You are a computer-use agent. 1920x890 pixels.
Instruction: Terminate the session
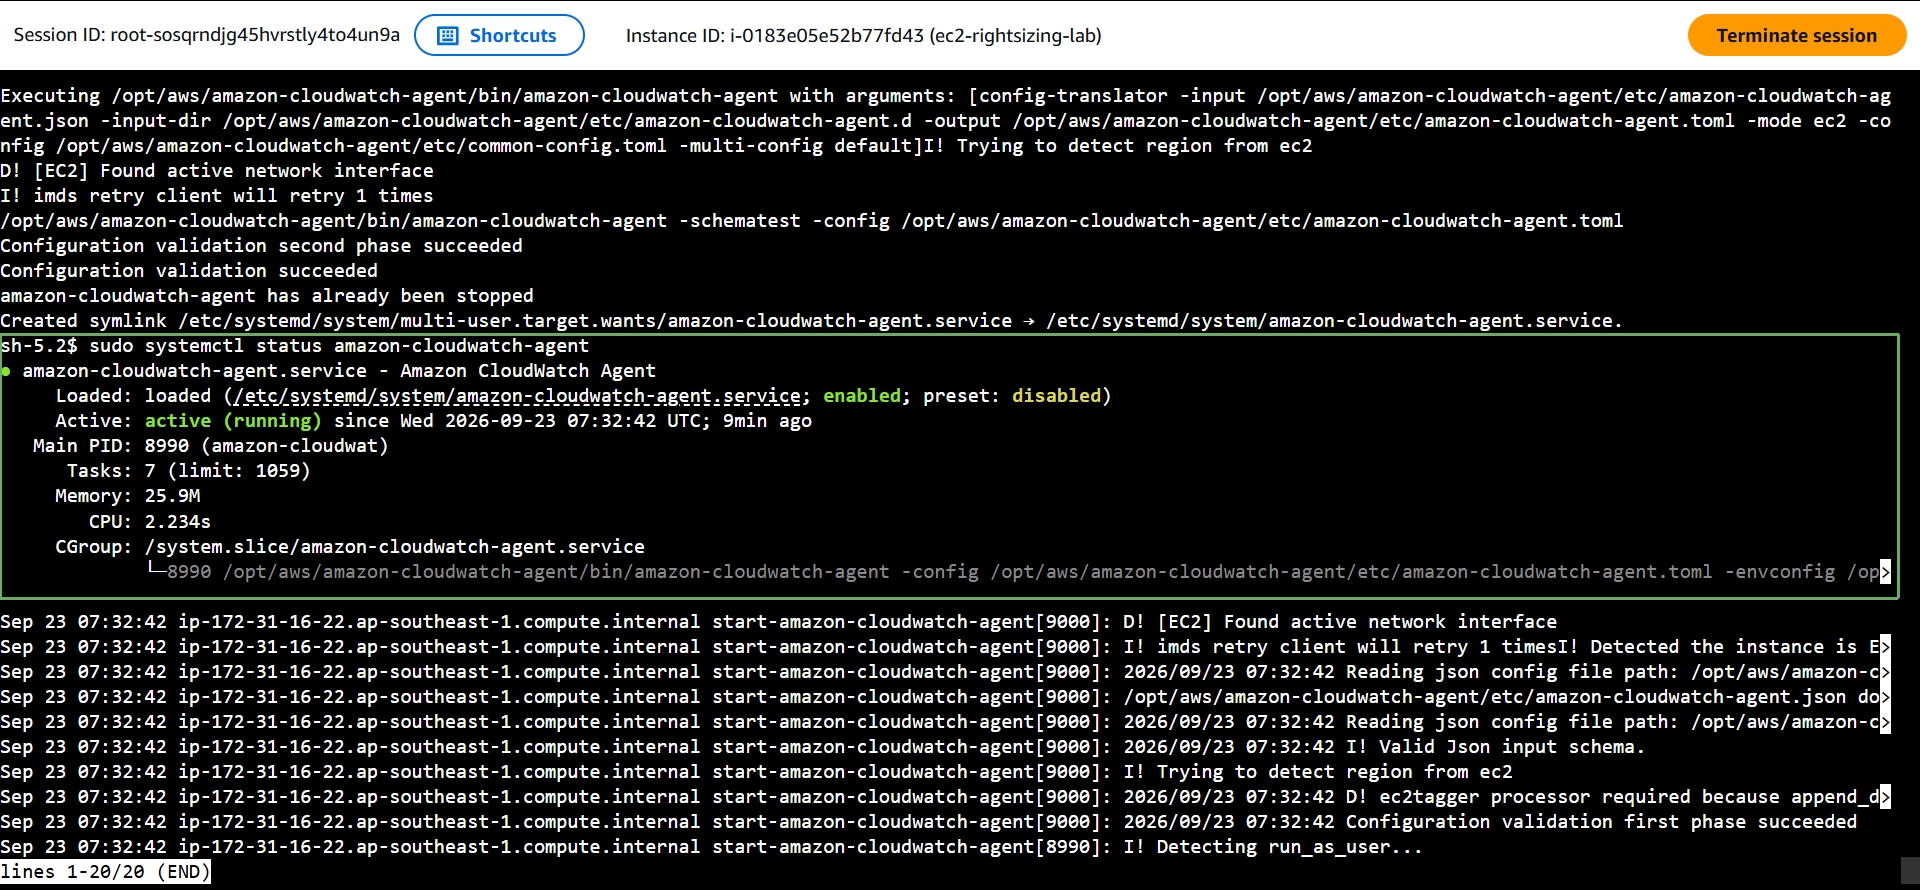point(1796,35)
